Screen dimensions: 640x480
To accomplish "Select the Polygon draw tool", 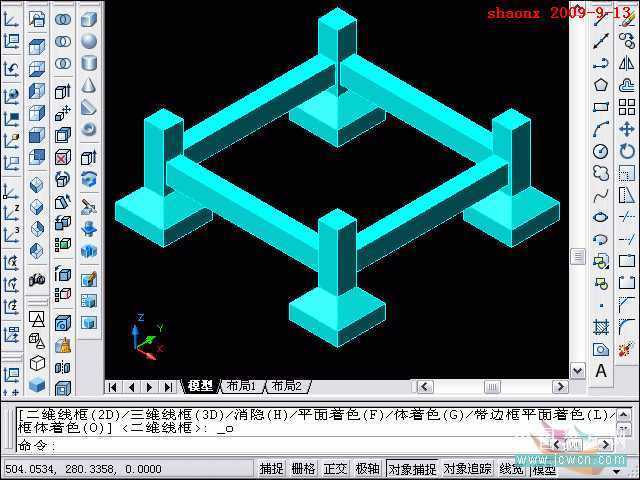I will click(x=600, y=85).
